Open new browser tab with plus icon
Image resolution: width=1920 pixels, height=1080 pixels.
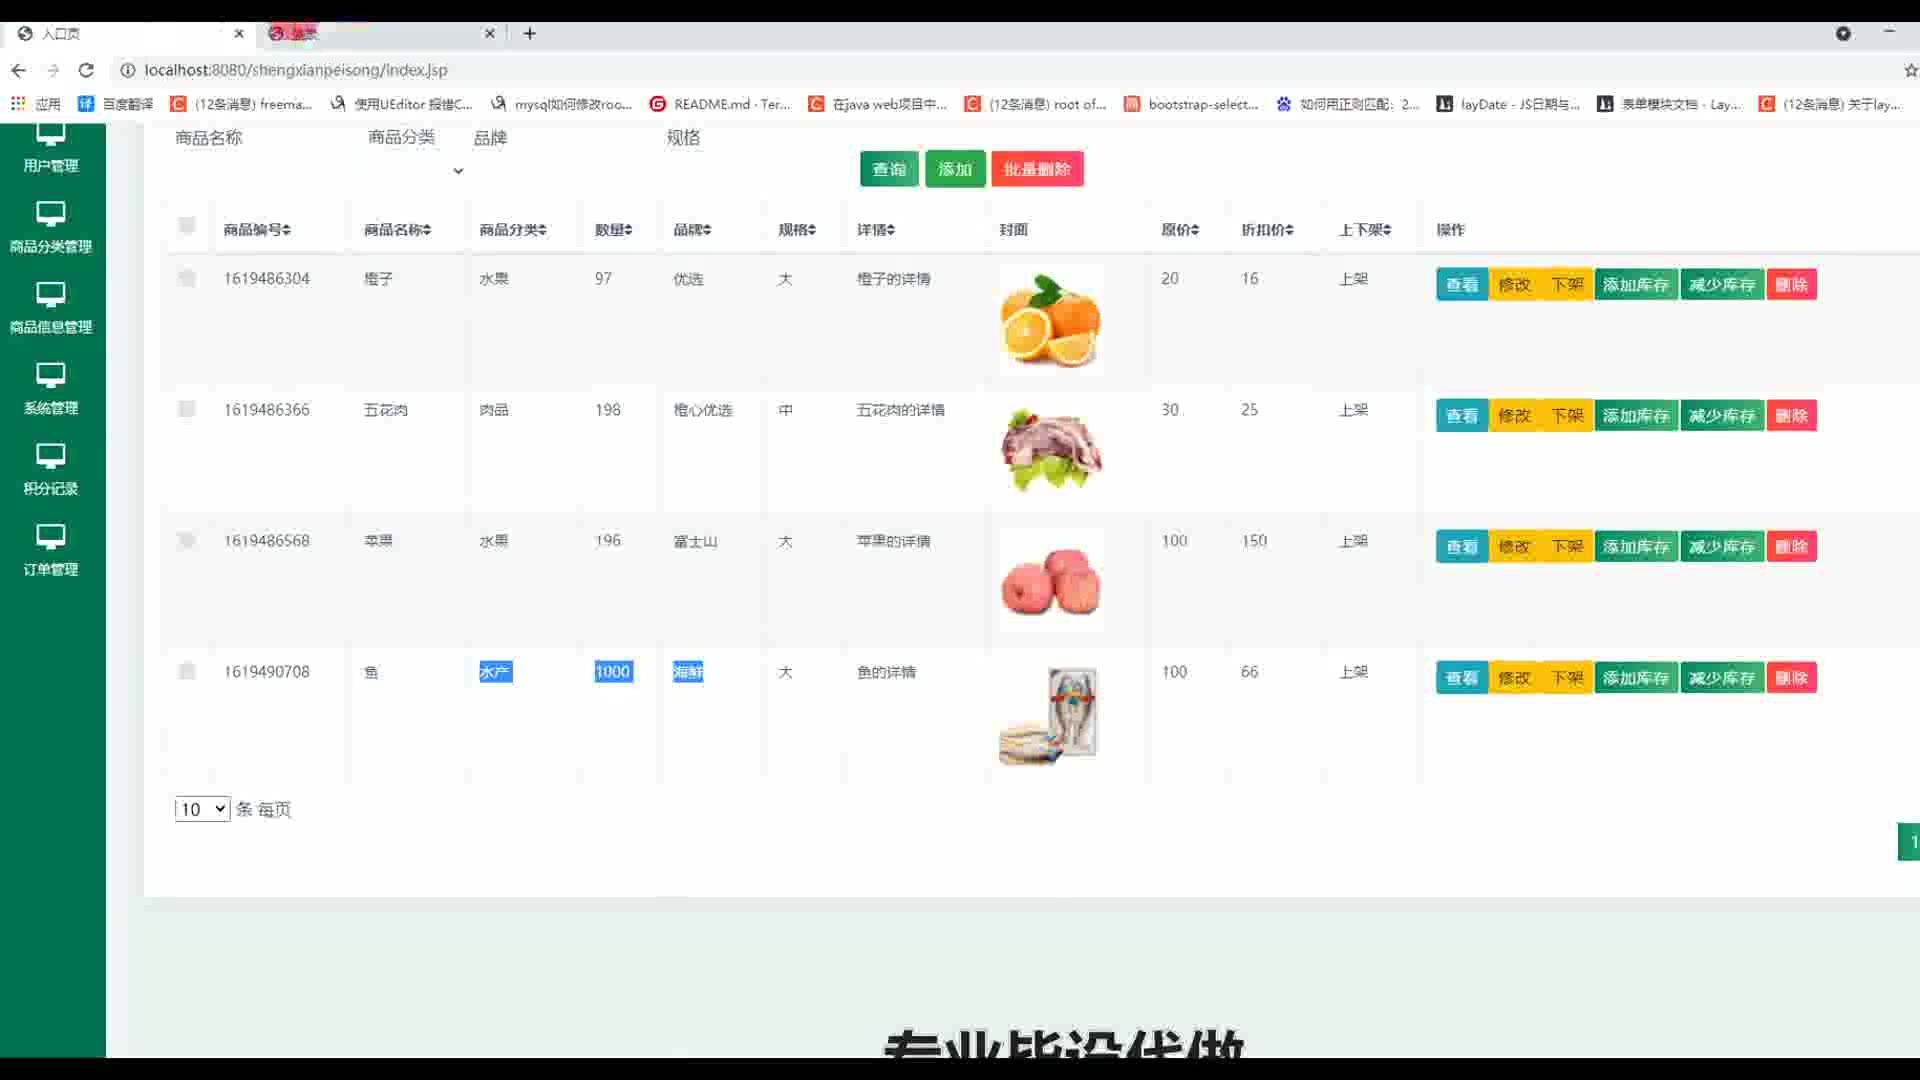[x=530, y=33]
